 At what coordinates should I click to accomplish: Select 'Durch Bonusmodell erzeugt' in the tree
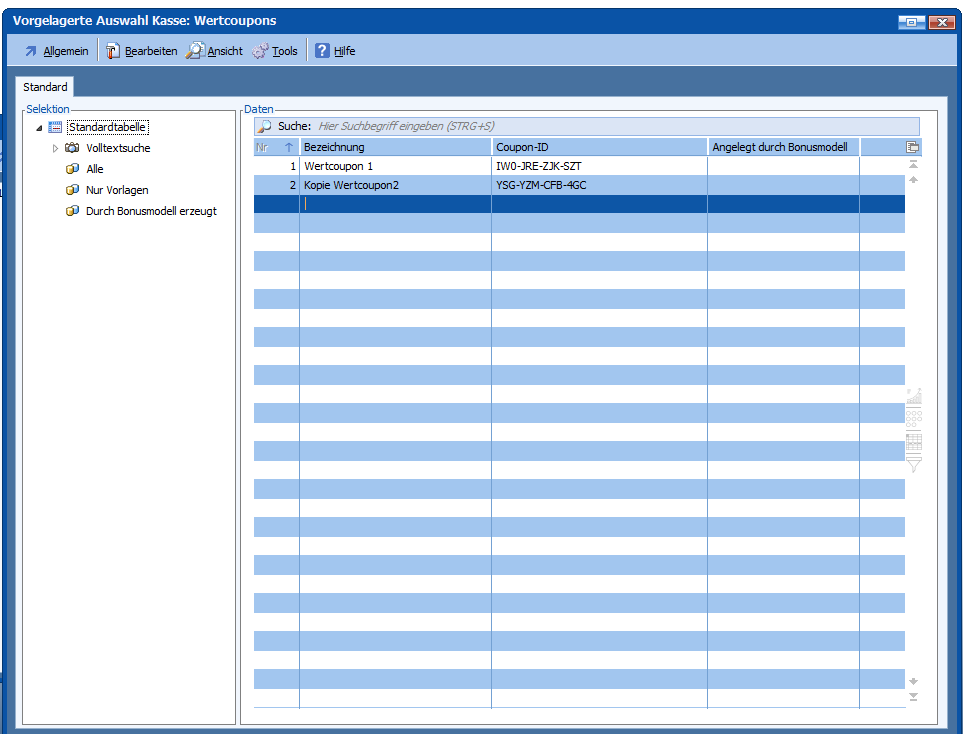150,211
